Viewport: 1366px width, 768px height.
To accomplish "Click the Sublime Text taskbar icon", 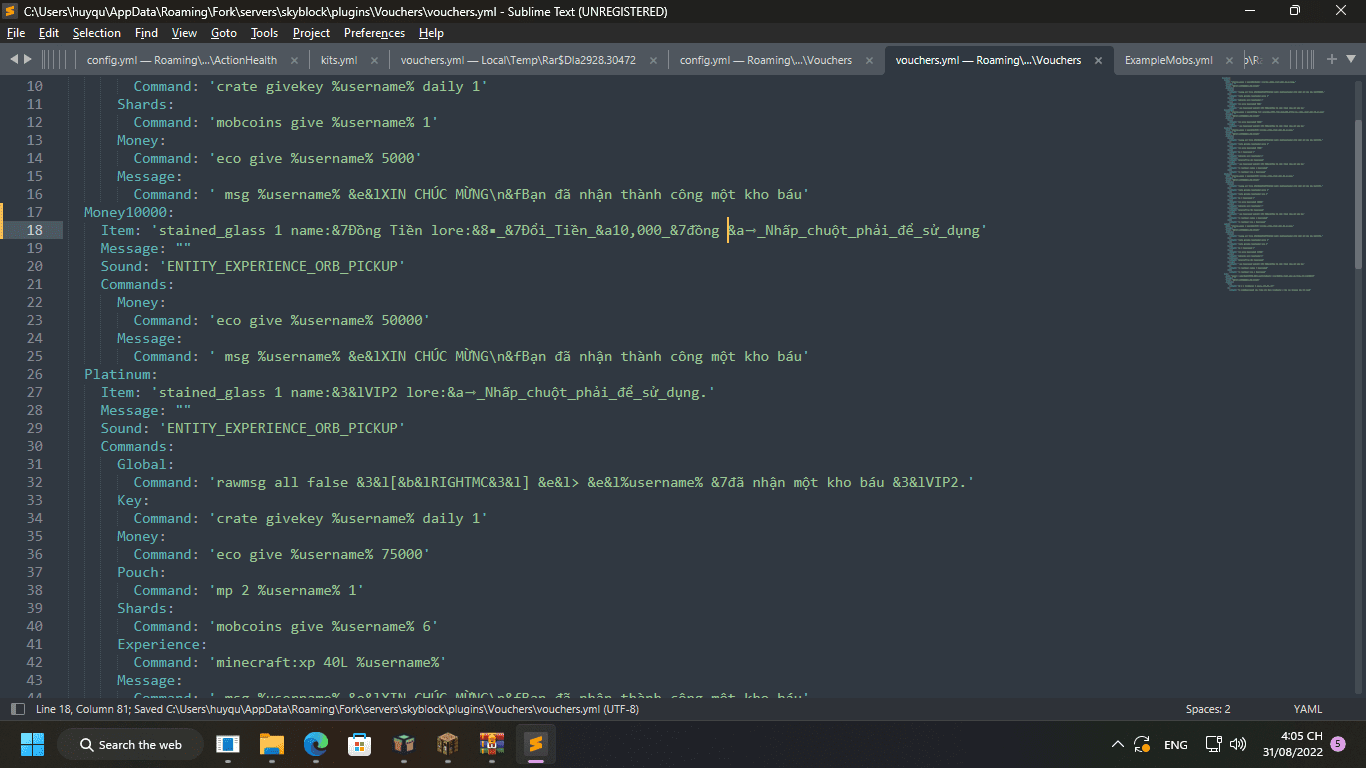I will coord(536,744).
